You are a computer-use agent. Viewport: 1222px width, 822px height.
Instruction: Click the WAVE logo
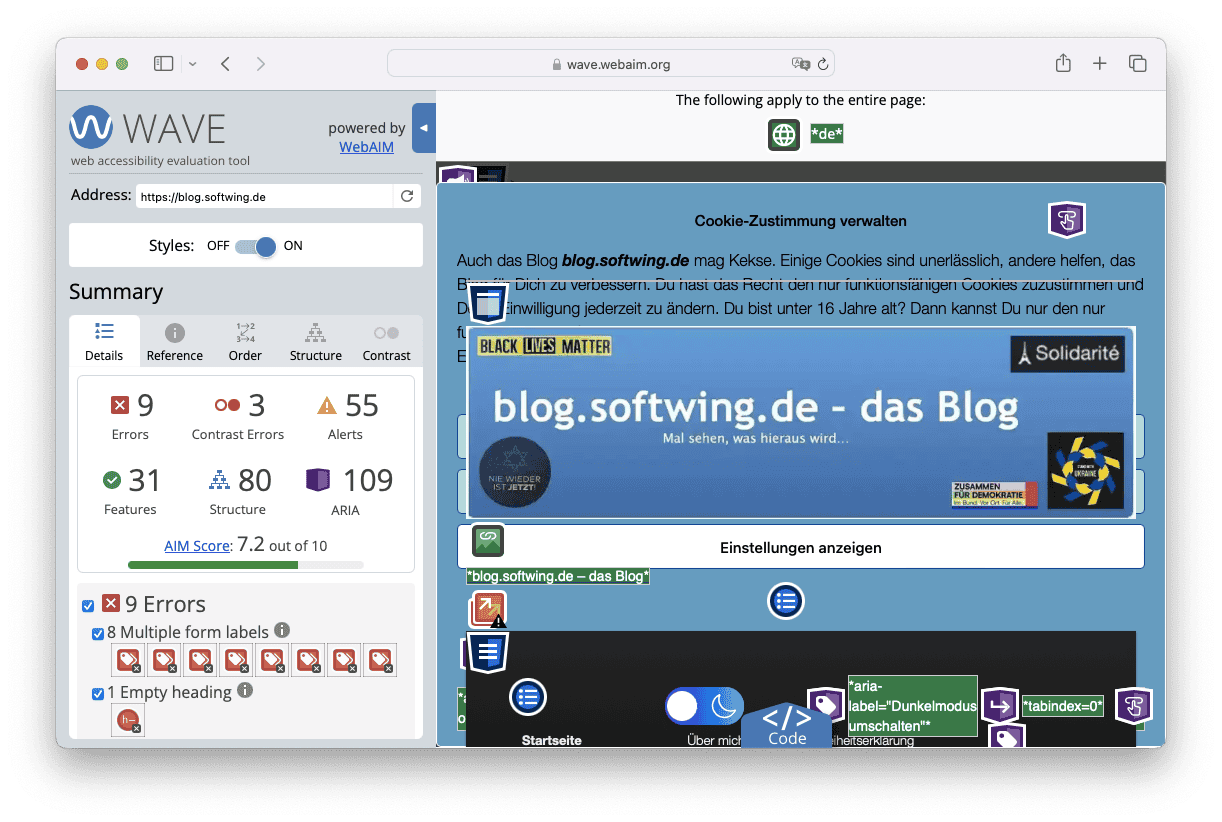pyautogui.click(x=148, y=128)
